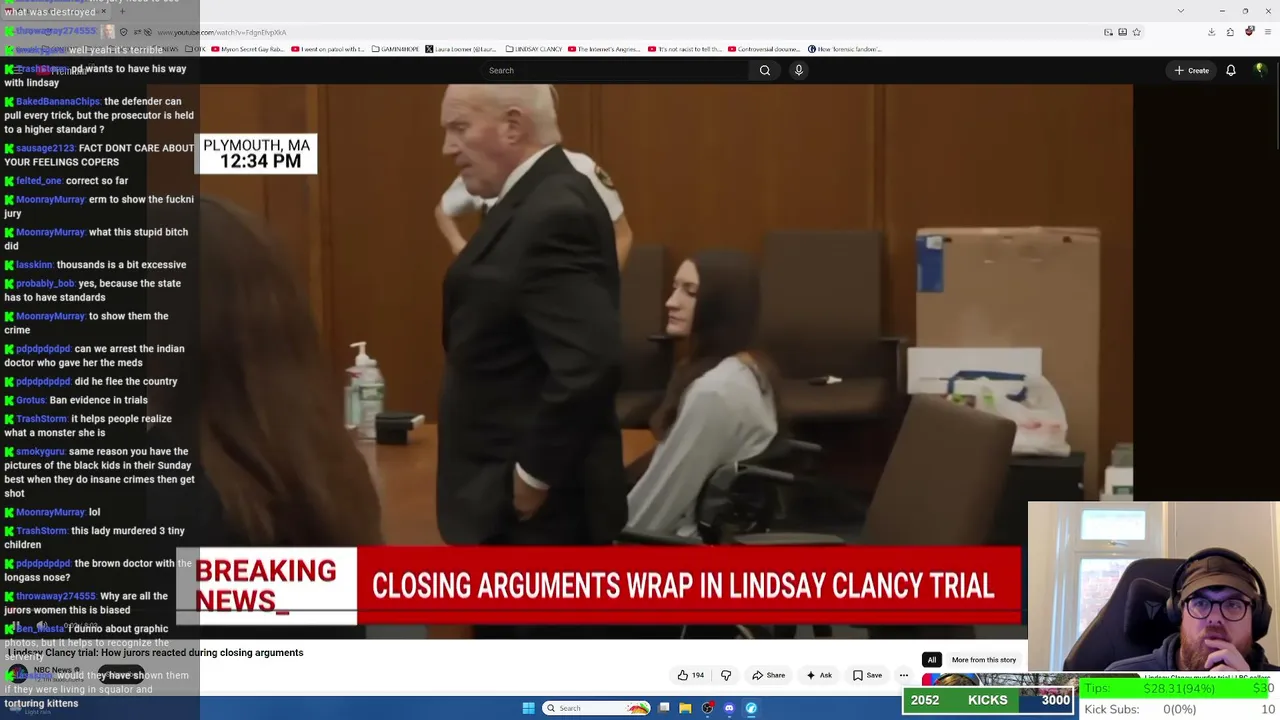Focus the YouTube search field
Screen dimensions: 1280x720
[615, 70]
